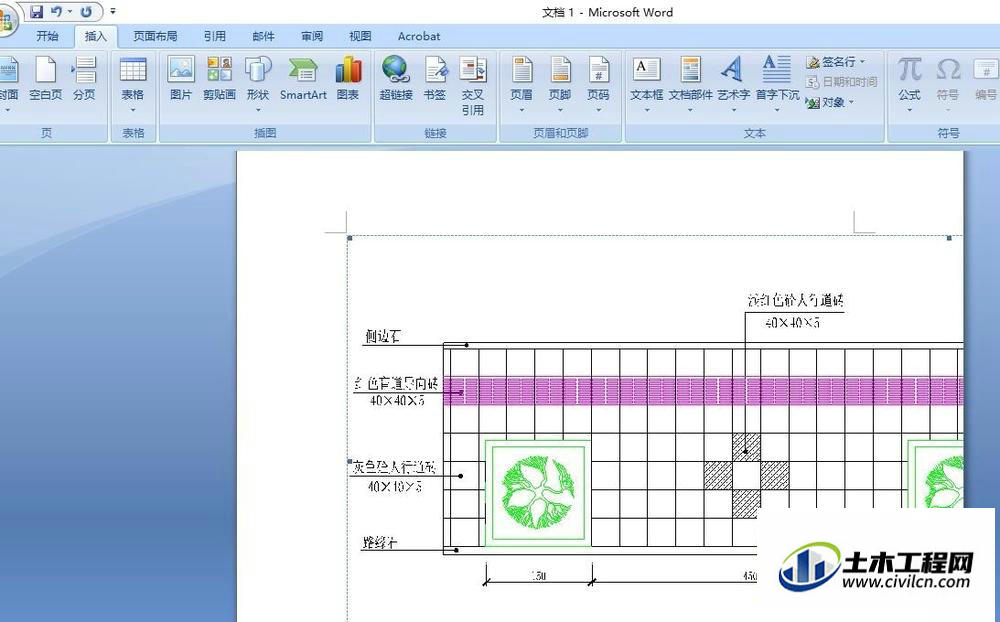Open the Undo history dropdown arrow
Image resolution: width=1000 pixels, height=622 pixels.
pos(70,11)
